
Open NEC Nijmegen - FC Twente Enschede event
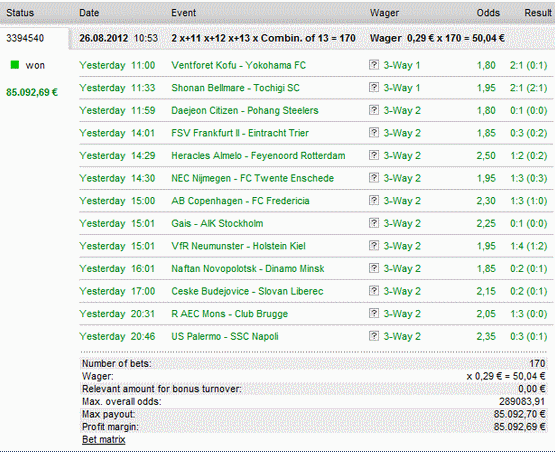pyautogui.click(x=253, y=178)
